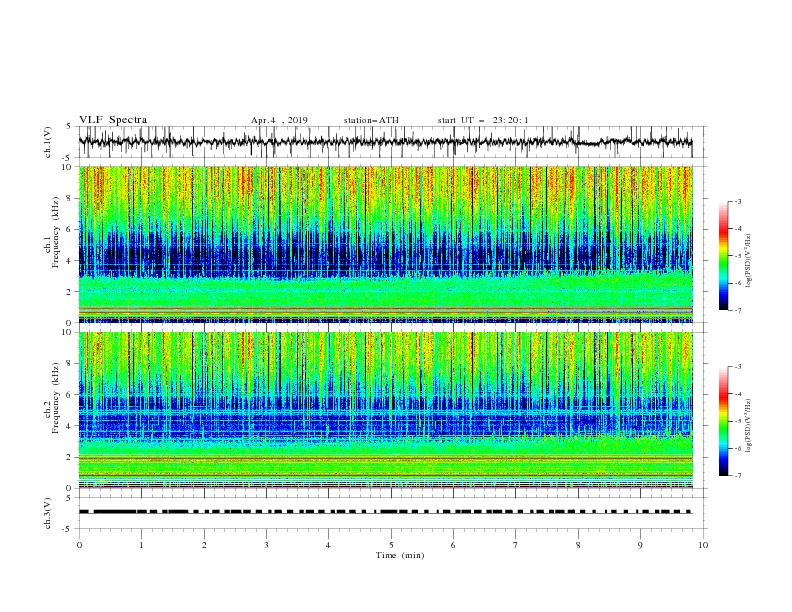
Task: Click the '-7' label on the lower color bar
Action: (x=737, y=476)
